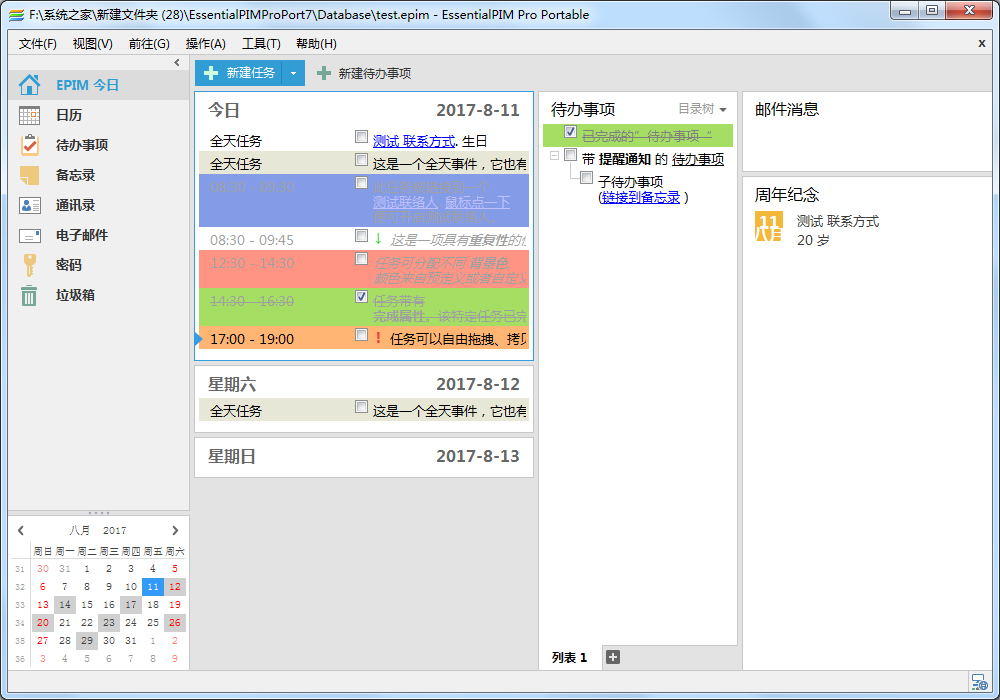The height and width of the screenshot is (700, 1000).
Task: Tick checkbox of 带 提醒通知 的 待办事项
Action: tap(571, 155)
